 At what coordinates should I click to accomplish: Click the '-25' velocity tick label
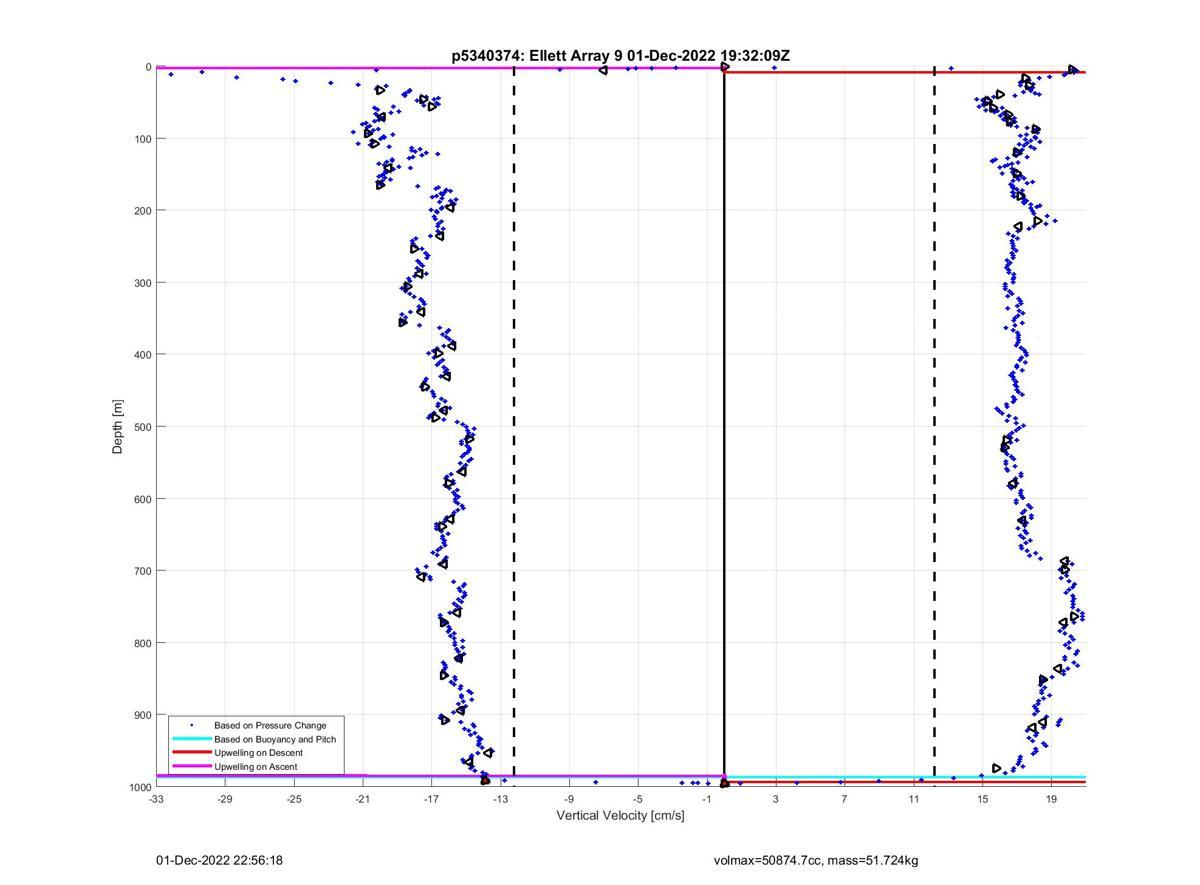click(294, 799)
